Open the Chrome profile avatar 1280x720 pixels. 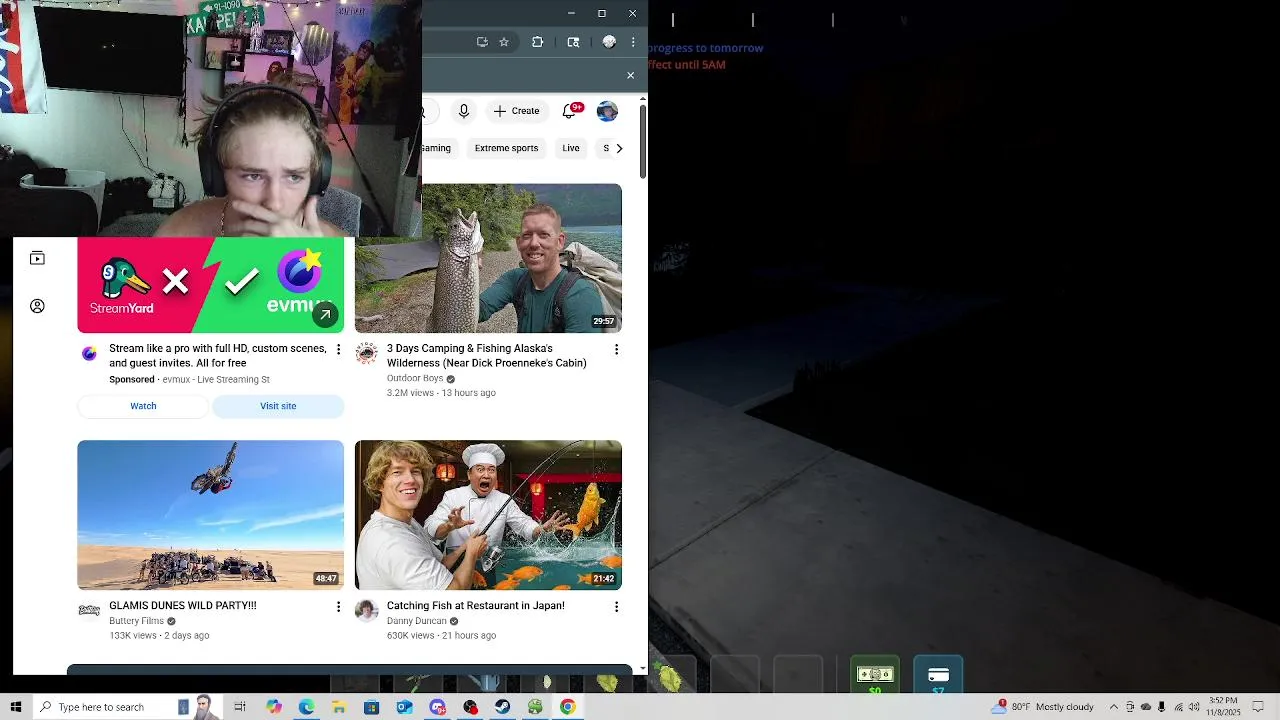609,42
